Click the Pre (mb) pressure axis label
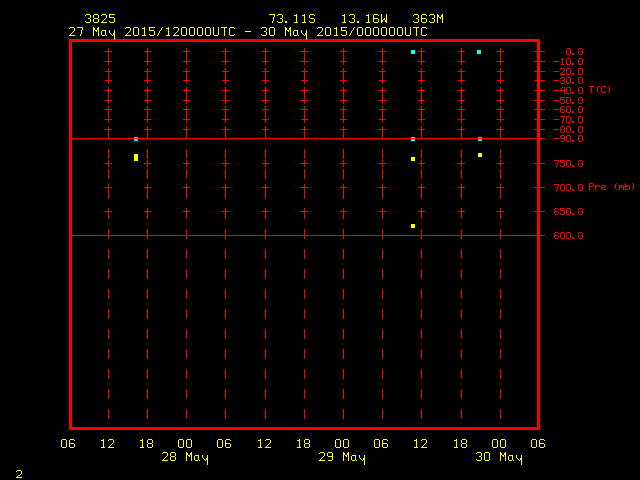Screen dimensions: 640x480 (611, 187)
